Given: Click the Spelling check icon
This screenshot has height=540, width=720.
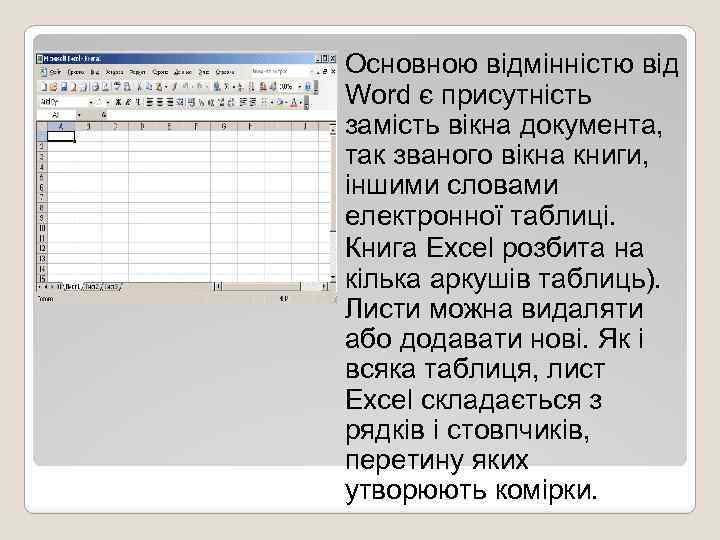Looking at the screenshot, I should 117,87.
